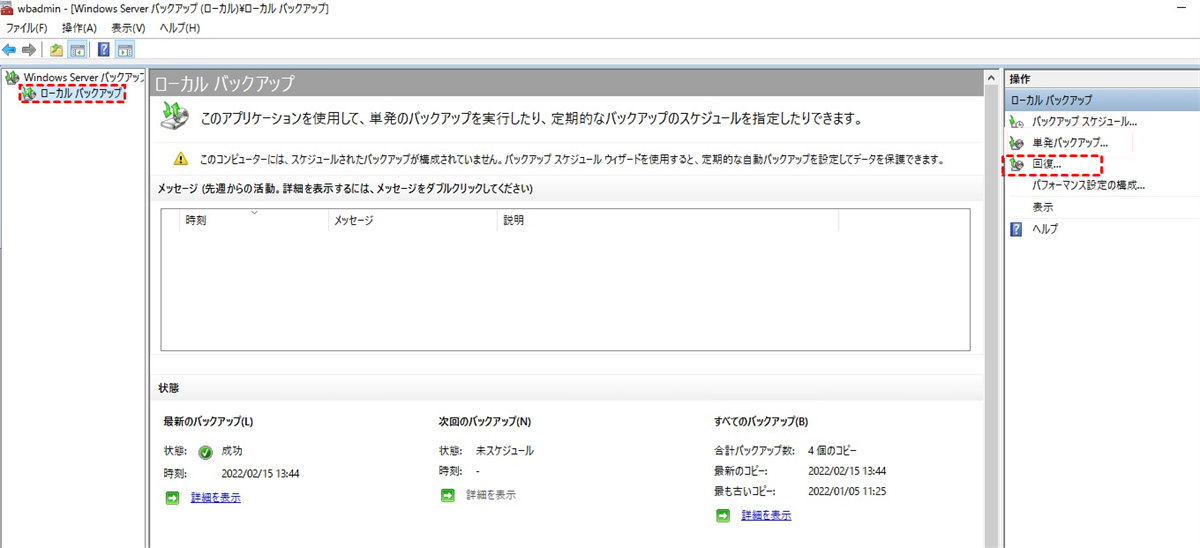
Task: Open the ヘルプ(H) menu
Action: 180,28
